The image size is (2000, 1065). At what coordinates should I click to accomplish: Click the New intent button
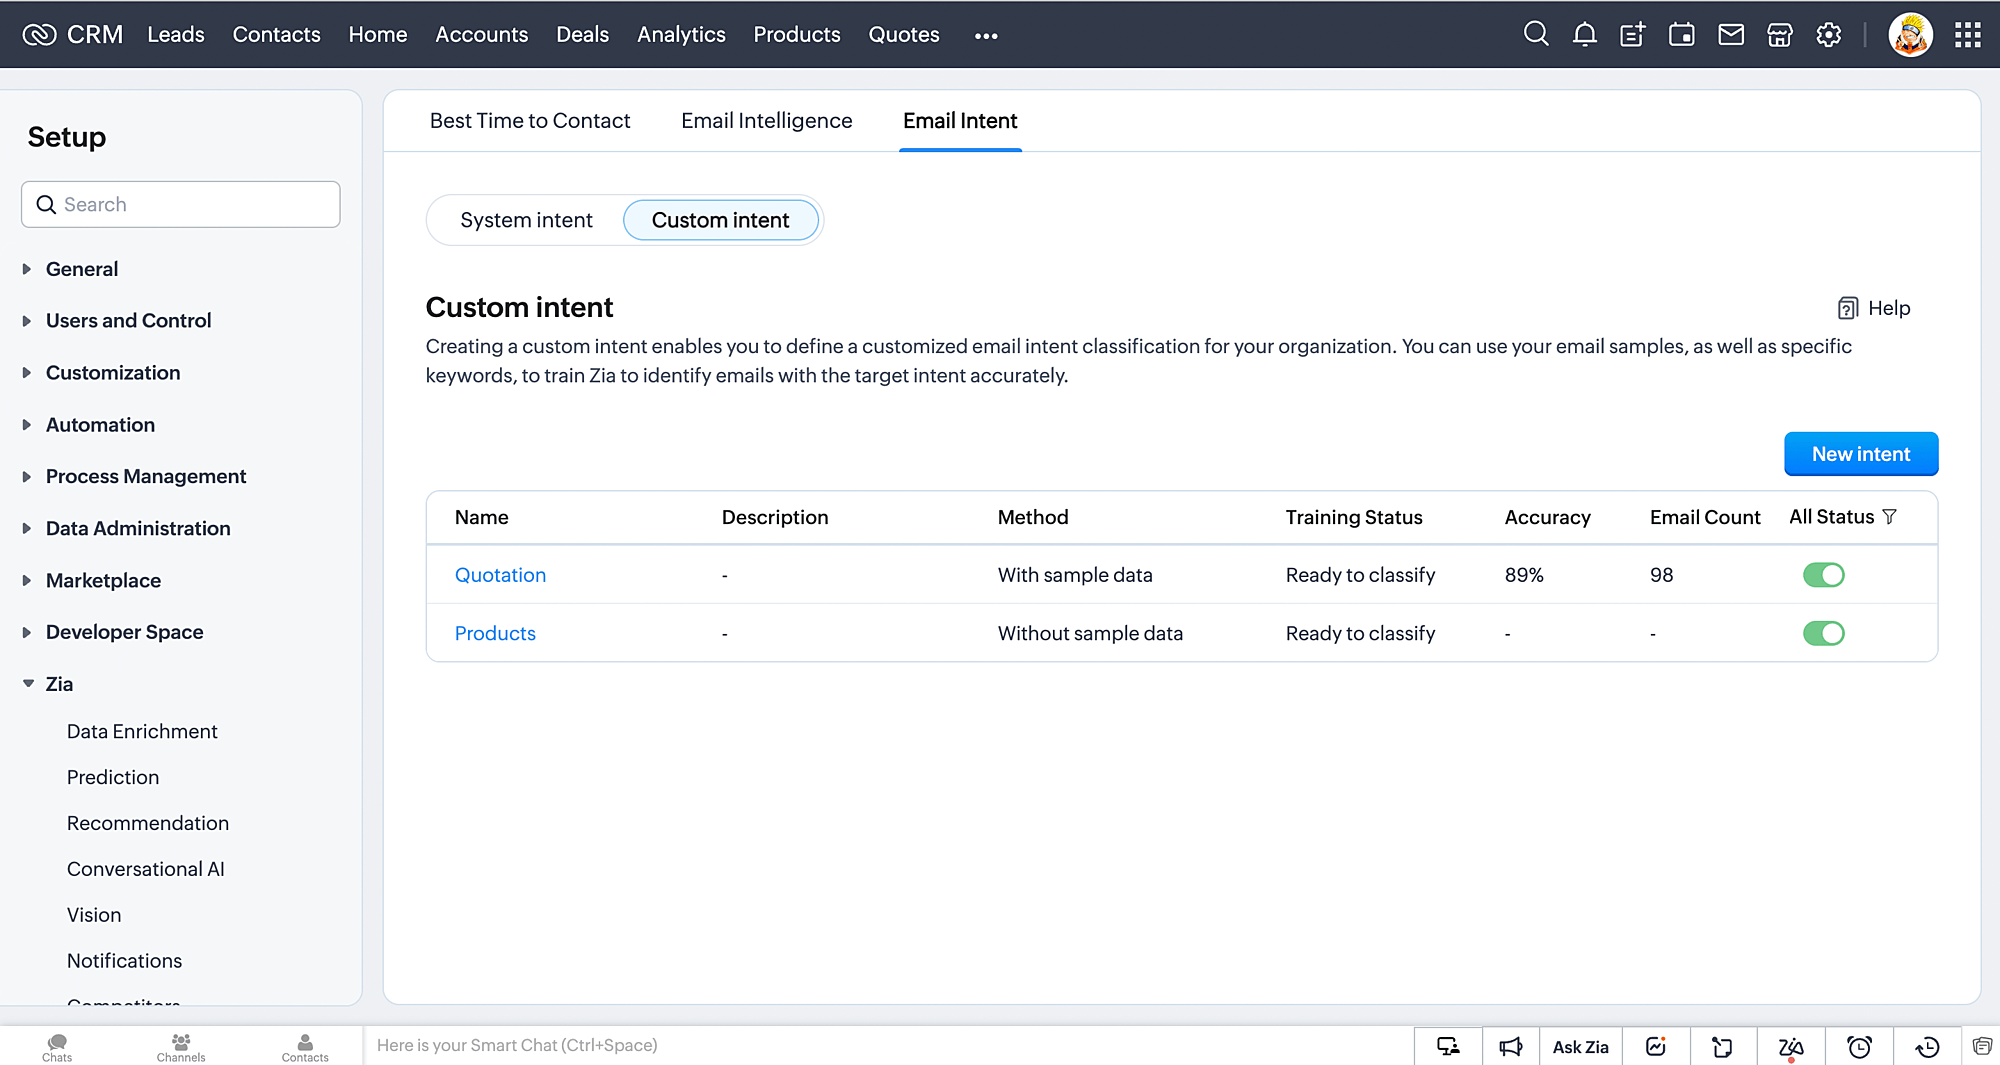tap(1860, 454)
